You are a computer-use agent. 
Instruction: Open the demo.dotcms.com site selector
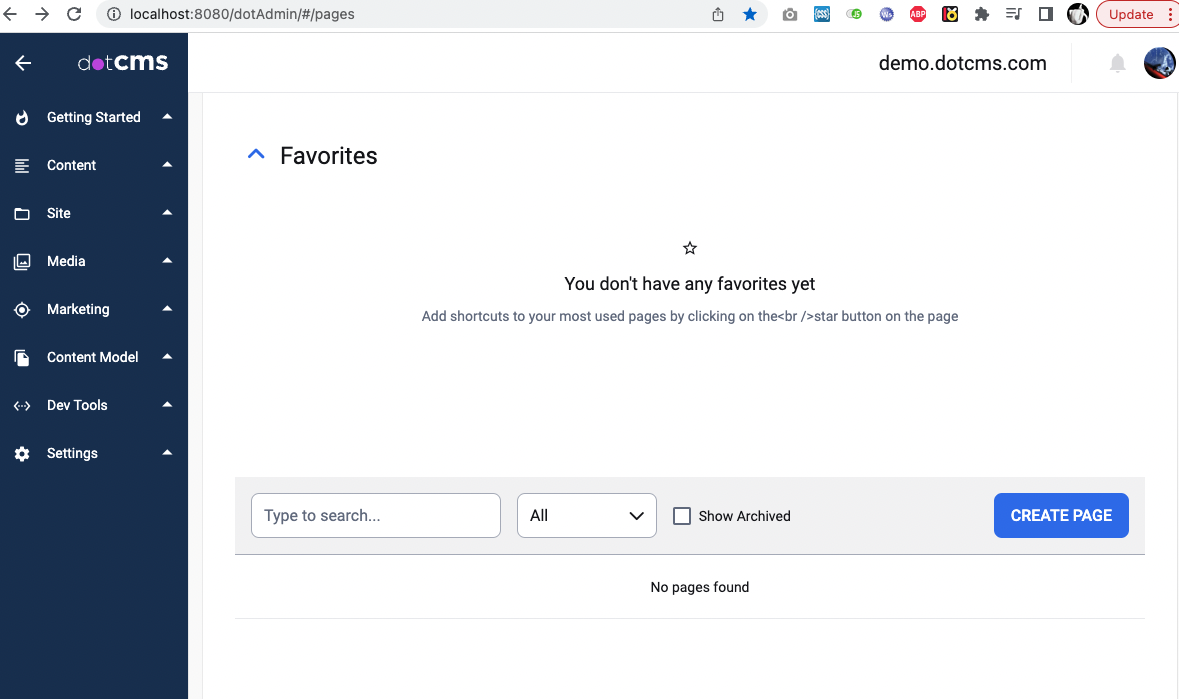click(963, 63)
